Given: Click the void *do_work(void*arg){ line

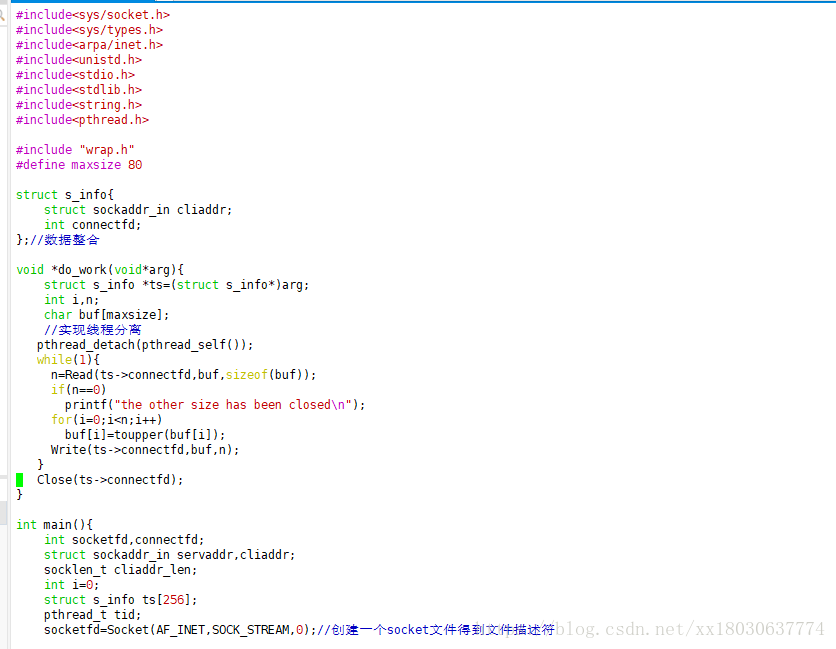Looking at the screenshot, I should click(x=100, y=270).
